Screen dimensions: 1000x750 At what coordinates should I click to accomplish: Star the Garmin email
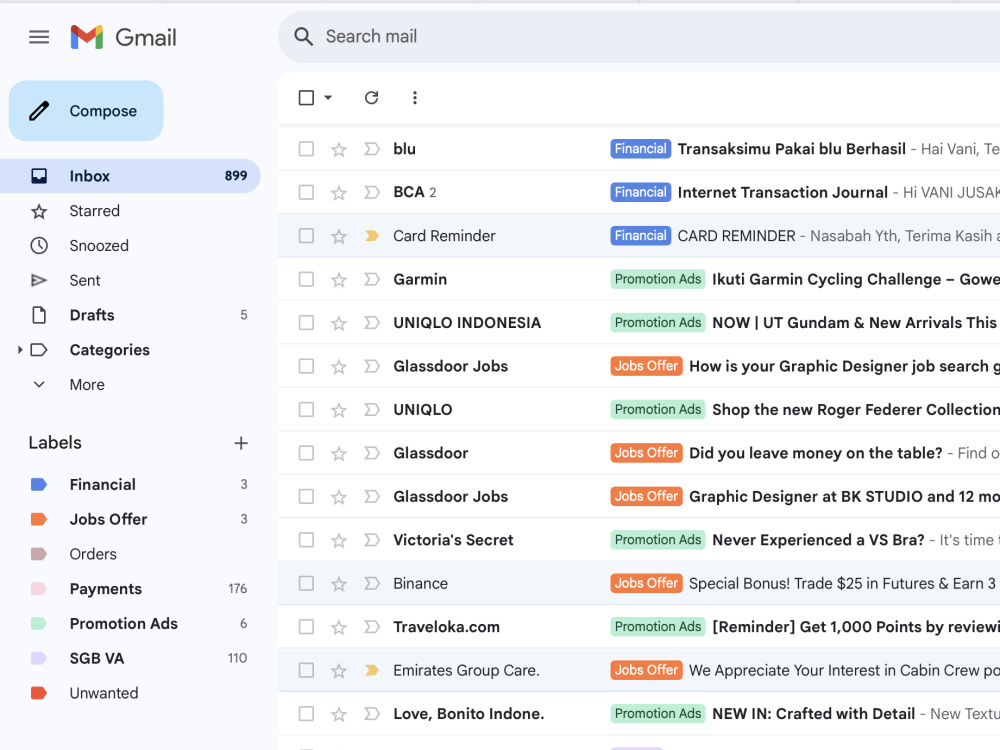339,279
